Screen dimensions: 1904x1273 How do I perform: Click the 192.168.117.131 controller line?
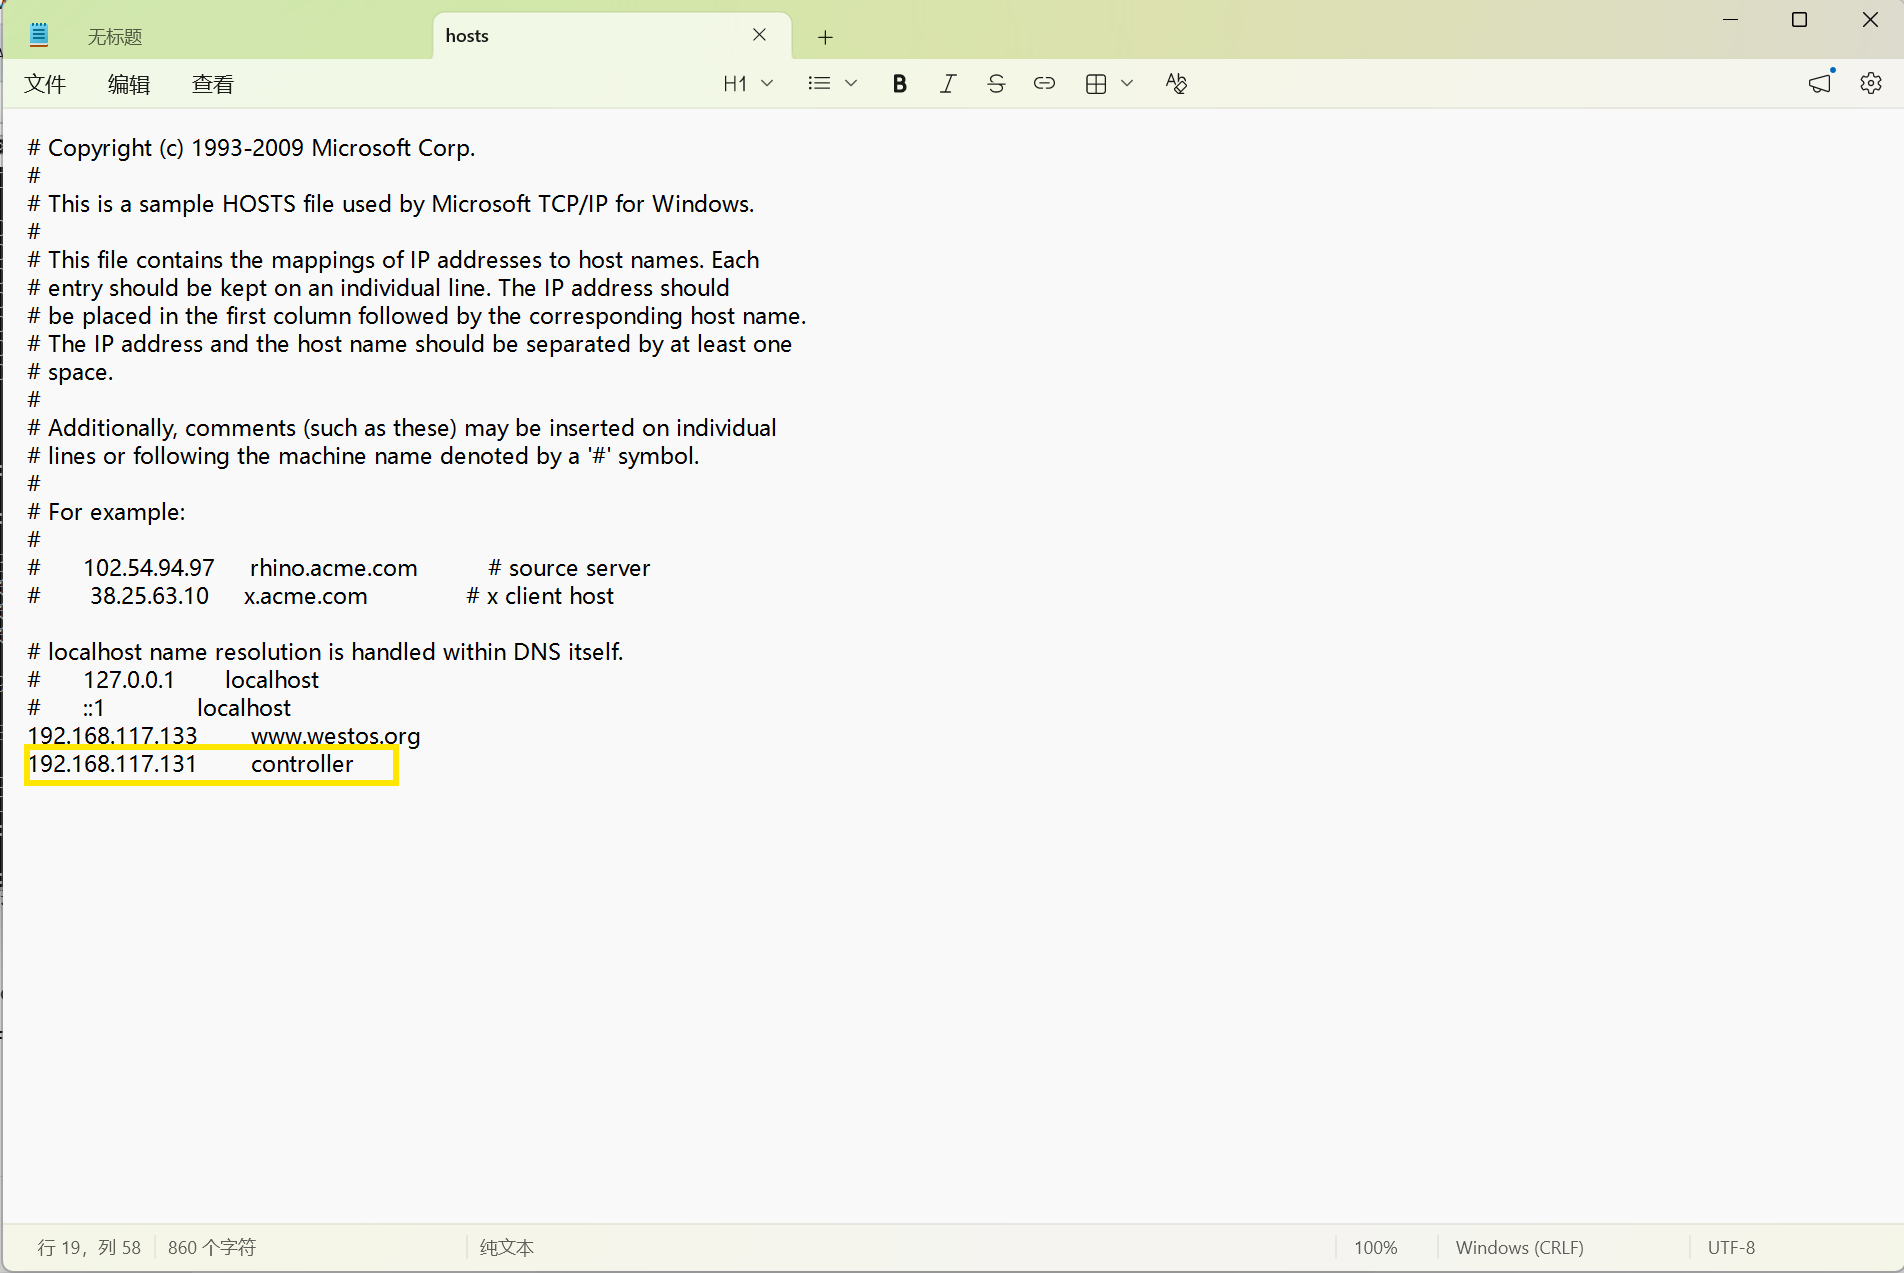click(191, 764)
